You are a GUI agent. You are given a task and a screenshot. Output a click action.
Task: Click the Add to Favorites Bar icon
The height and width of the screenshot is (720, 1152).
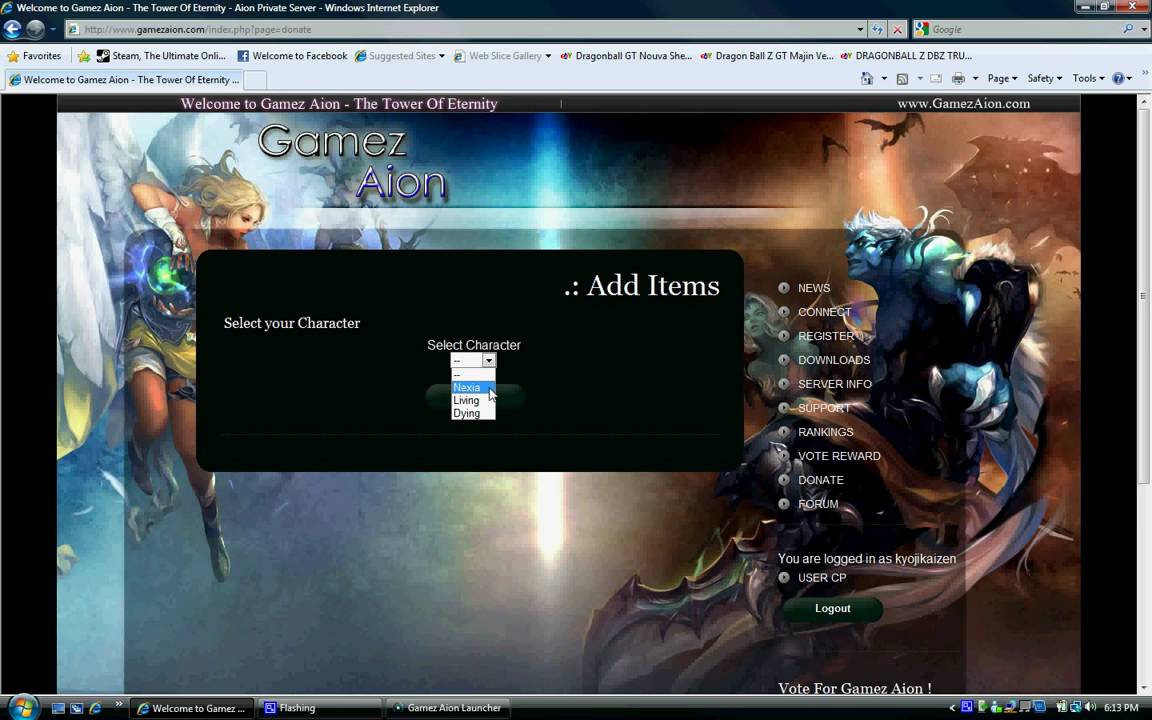coord(84,56)
